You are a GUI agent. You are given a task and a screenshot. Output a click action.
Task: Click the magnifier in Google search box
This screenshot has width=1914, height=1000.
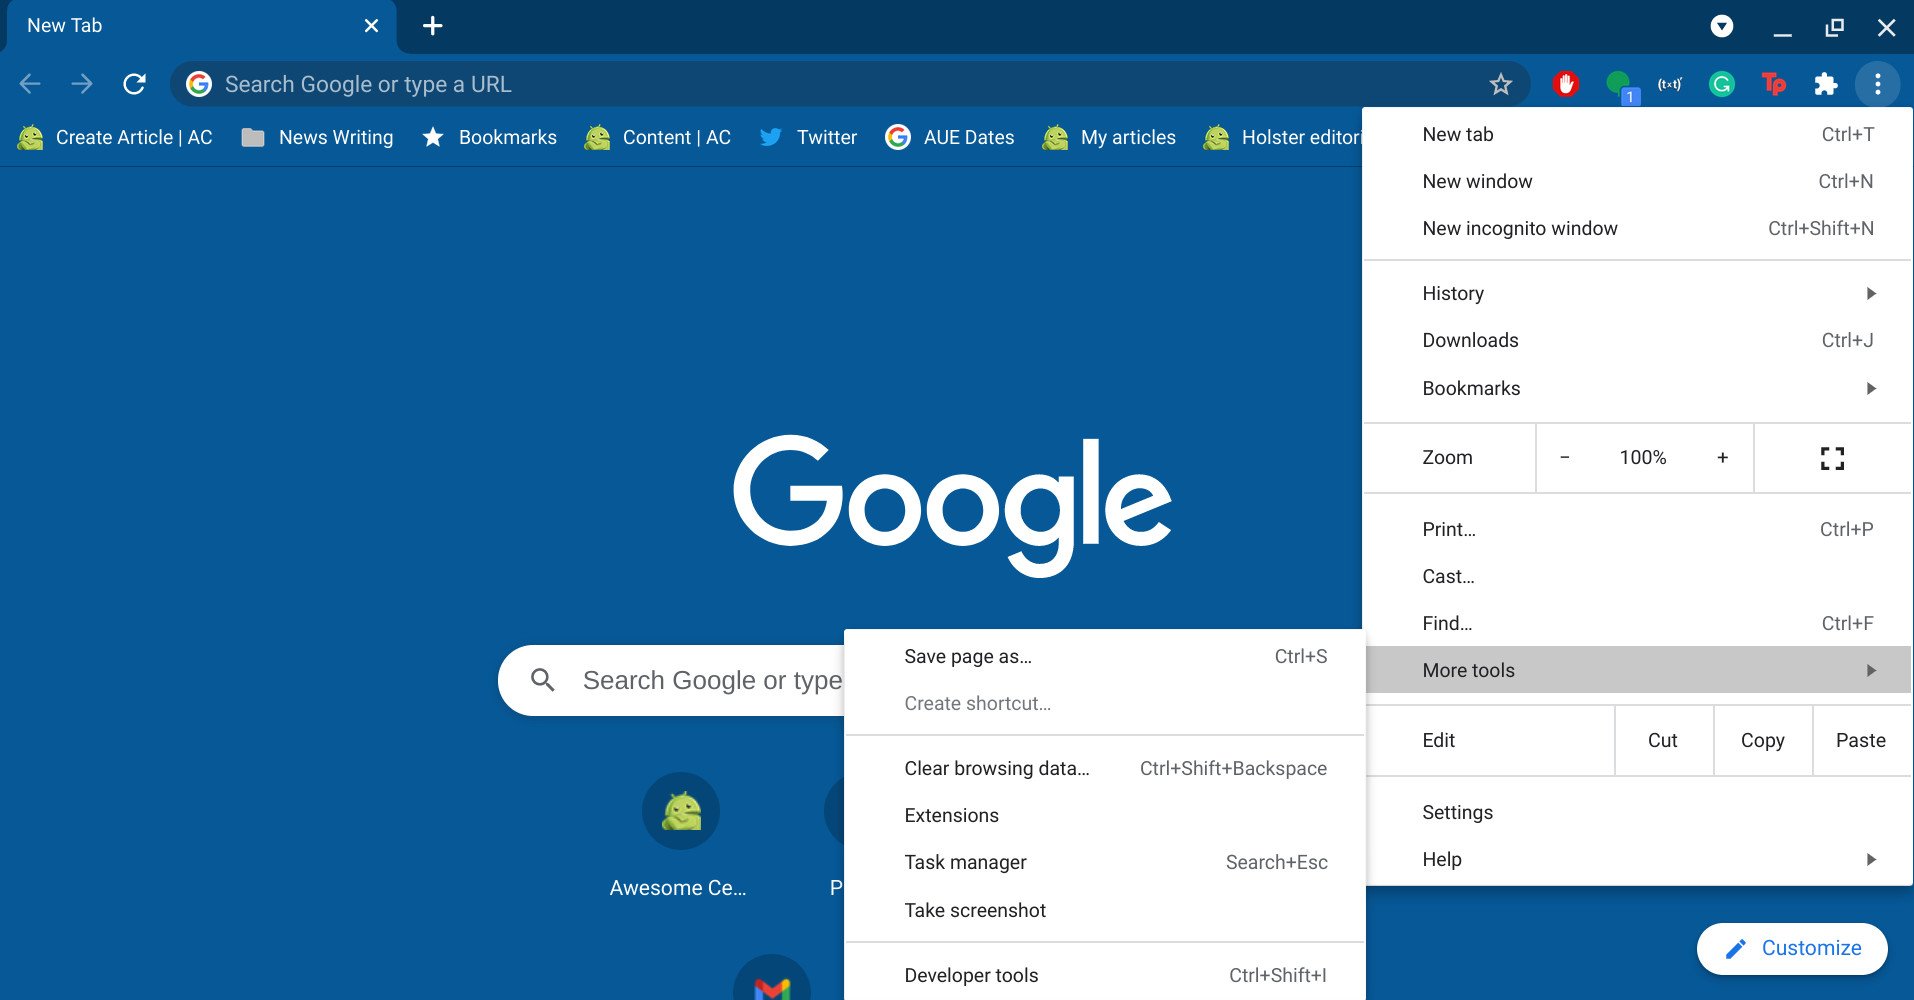[x=543, y=680]
